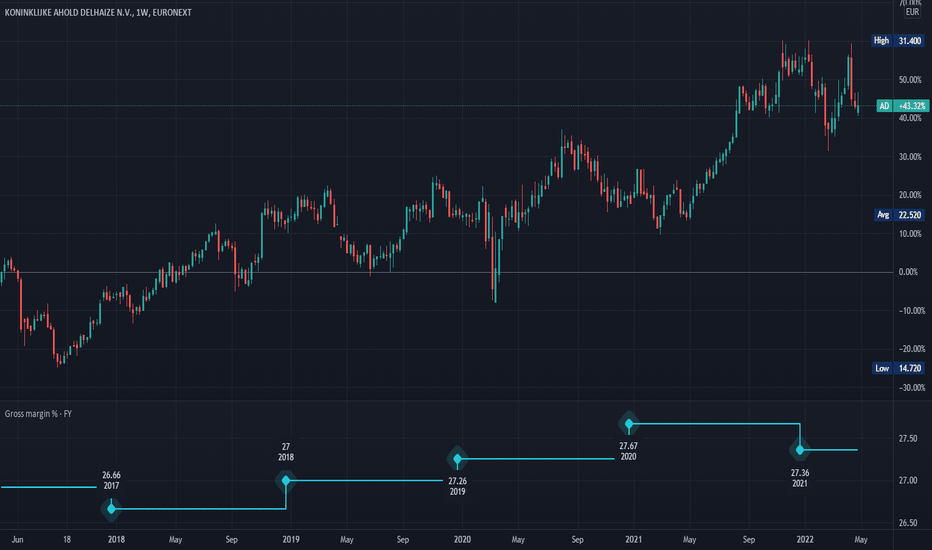Click the Jun label on time axis
This screenshot has width=932, height=550.
18,539
